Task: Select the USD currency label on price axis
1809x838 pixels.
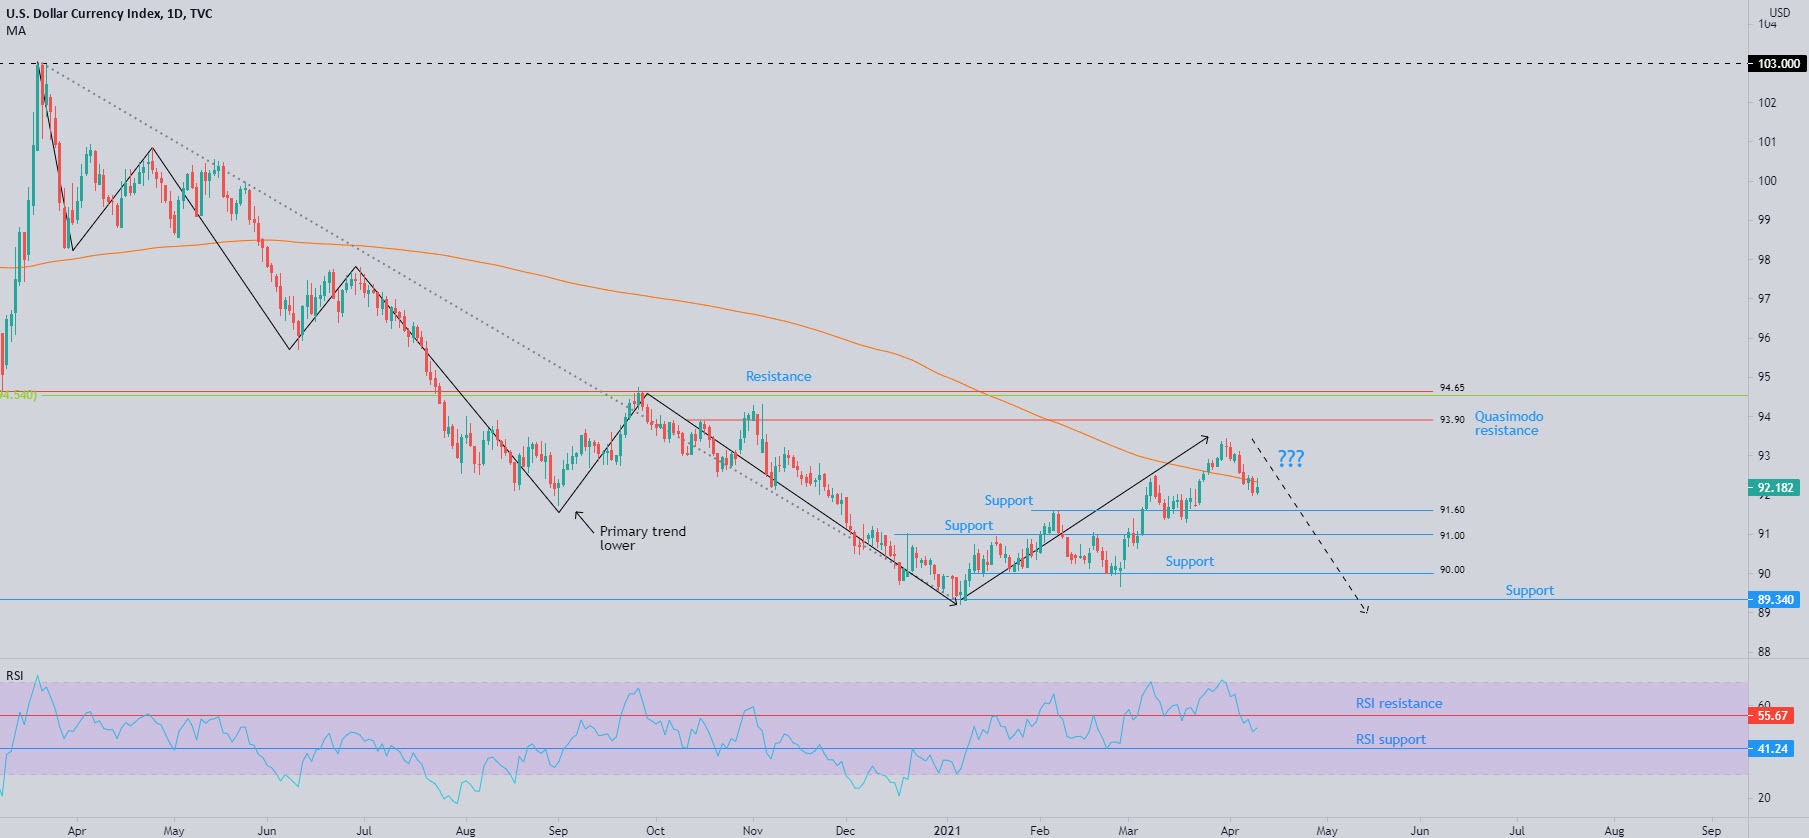Action: click(1779, 13)
